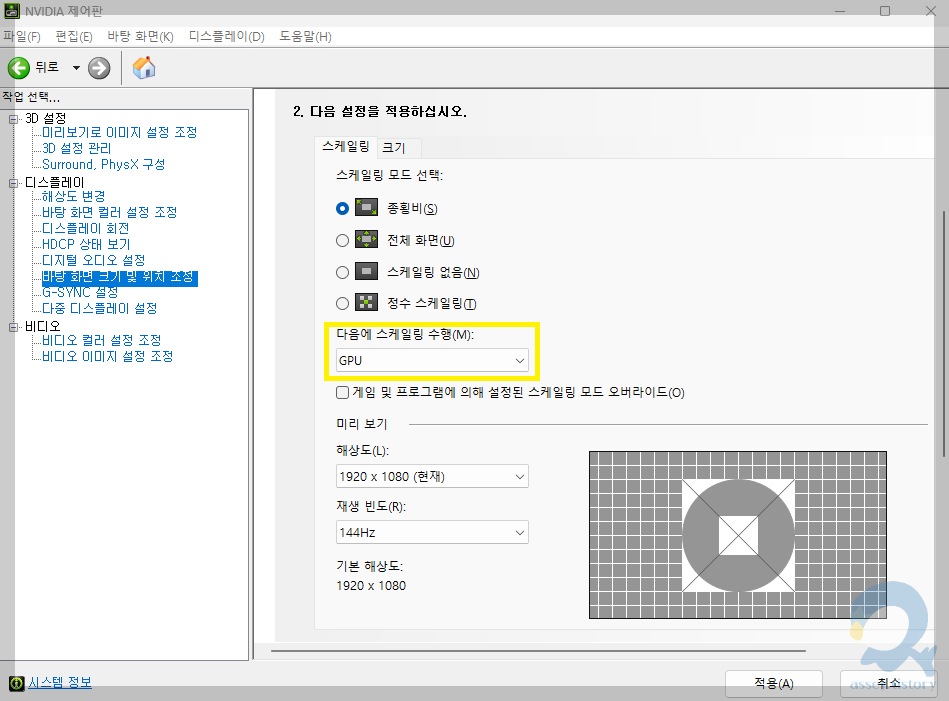Click the Forward arrow icon
This screenshot has width=949, height=701.
[x=99, y=68]
